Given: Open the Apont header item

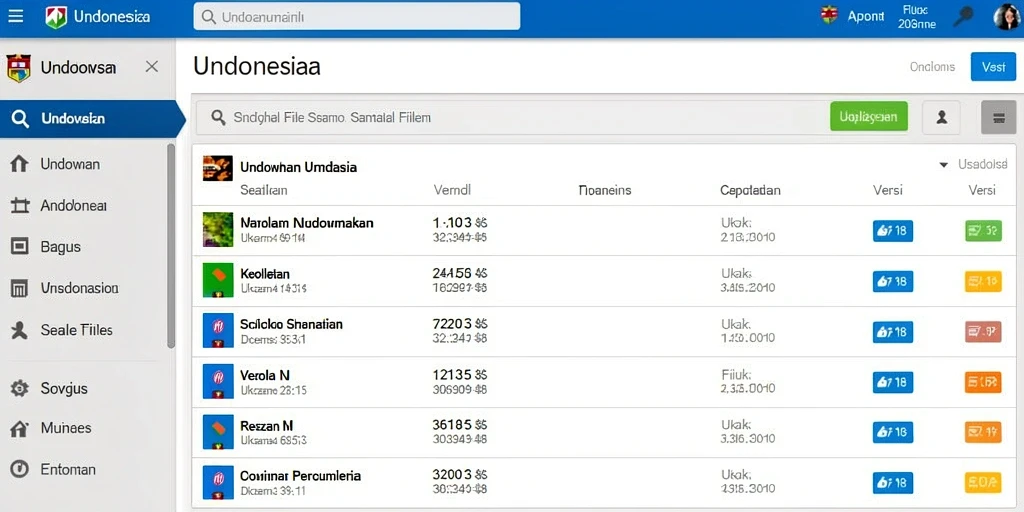Looking at the screenshot, I should [x=865, y=16].
